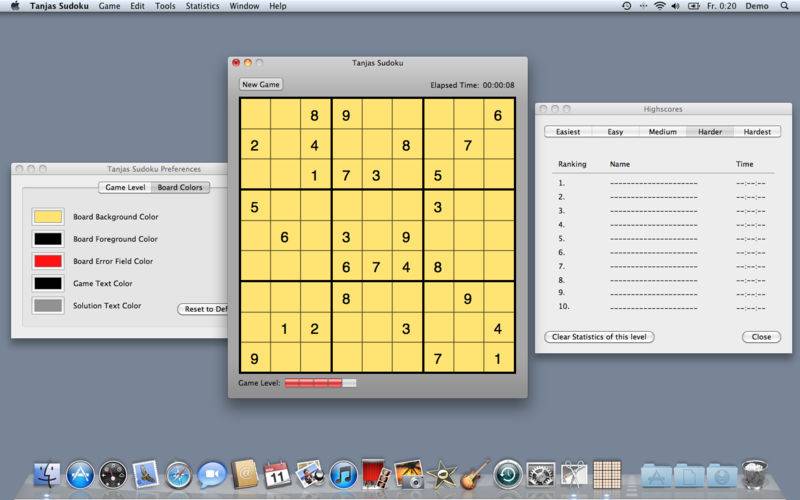Click the Wi-Fi status icon

click(660, 6)
